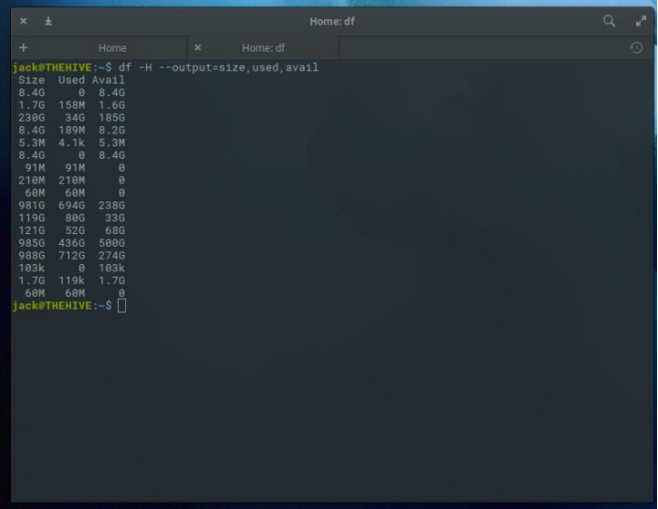The image size is (658, 509).
Task: Click the '988G' size value
Action: (x=31, y=256)
